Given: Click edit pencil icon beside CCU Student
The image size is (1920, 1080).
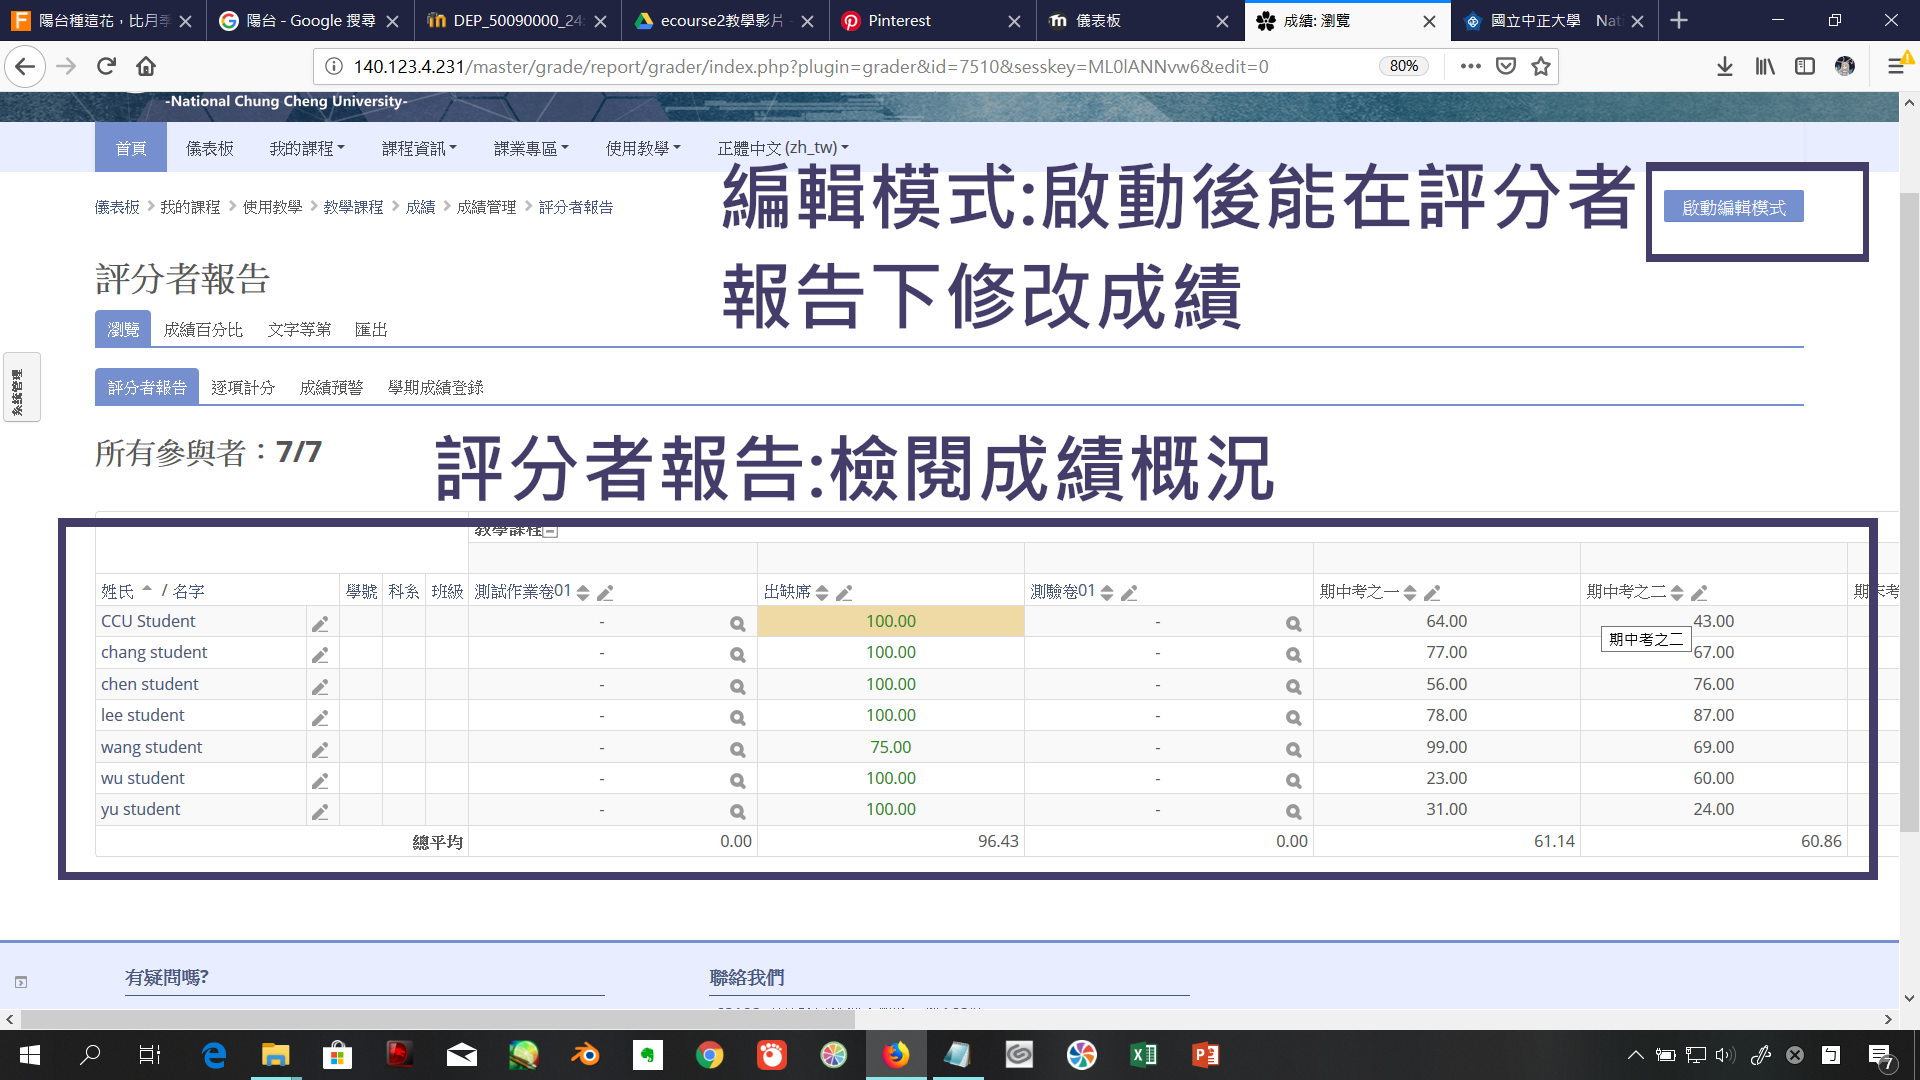Looking at the screenshot, I should pos(320,624).
